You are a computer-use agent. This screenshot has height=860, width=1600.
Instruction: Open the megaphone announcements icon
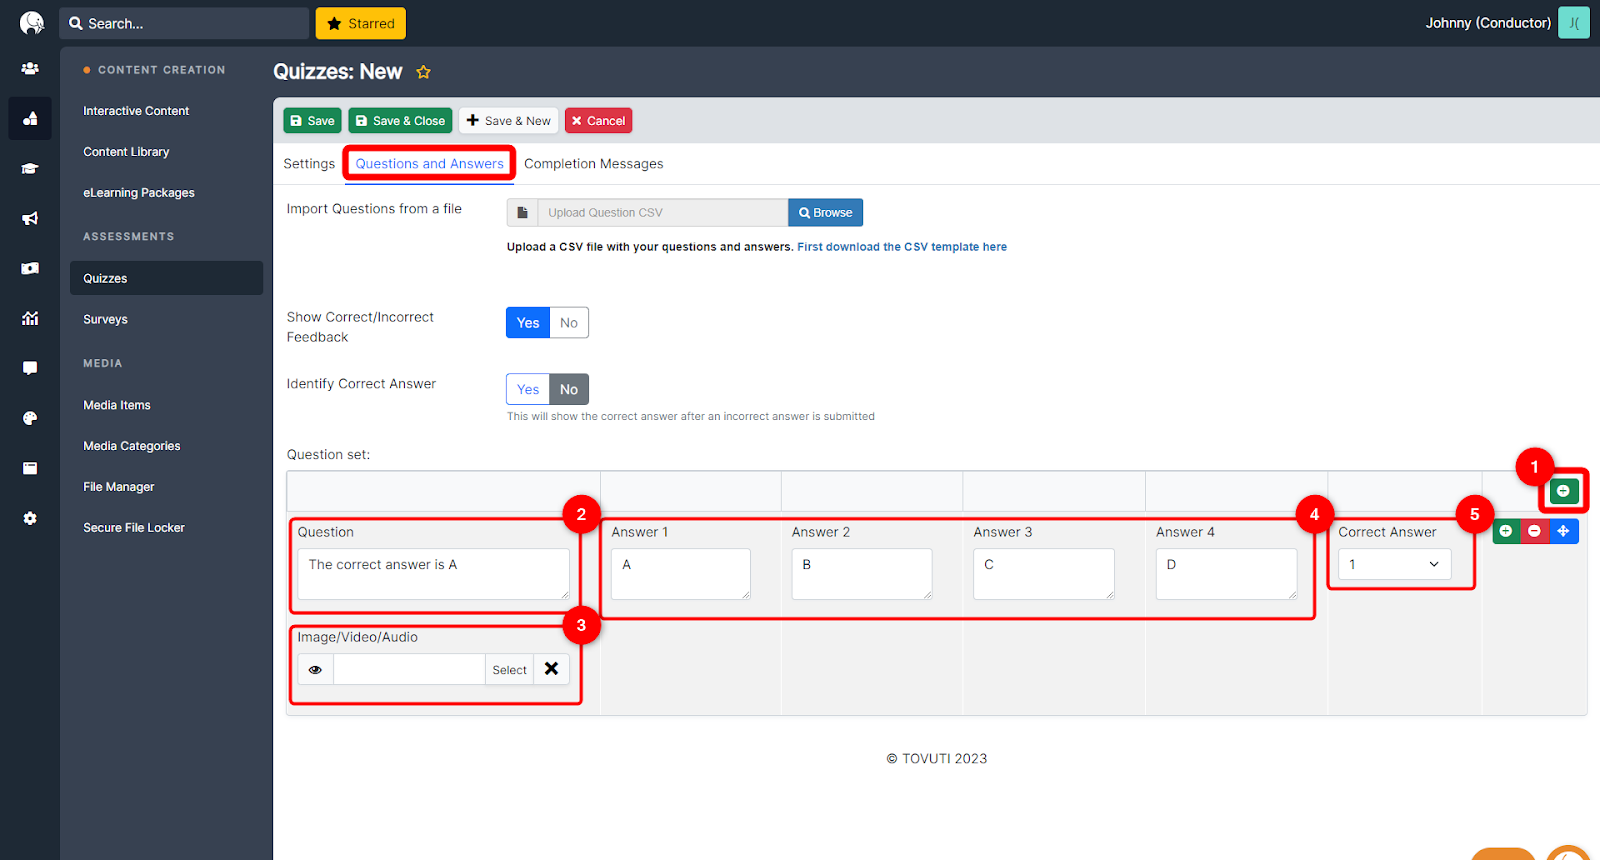(30, 218)
